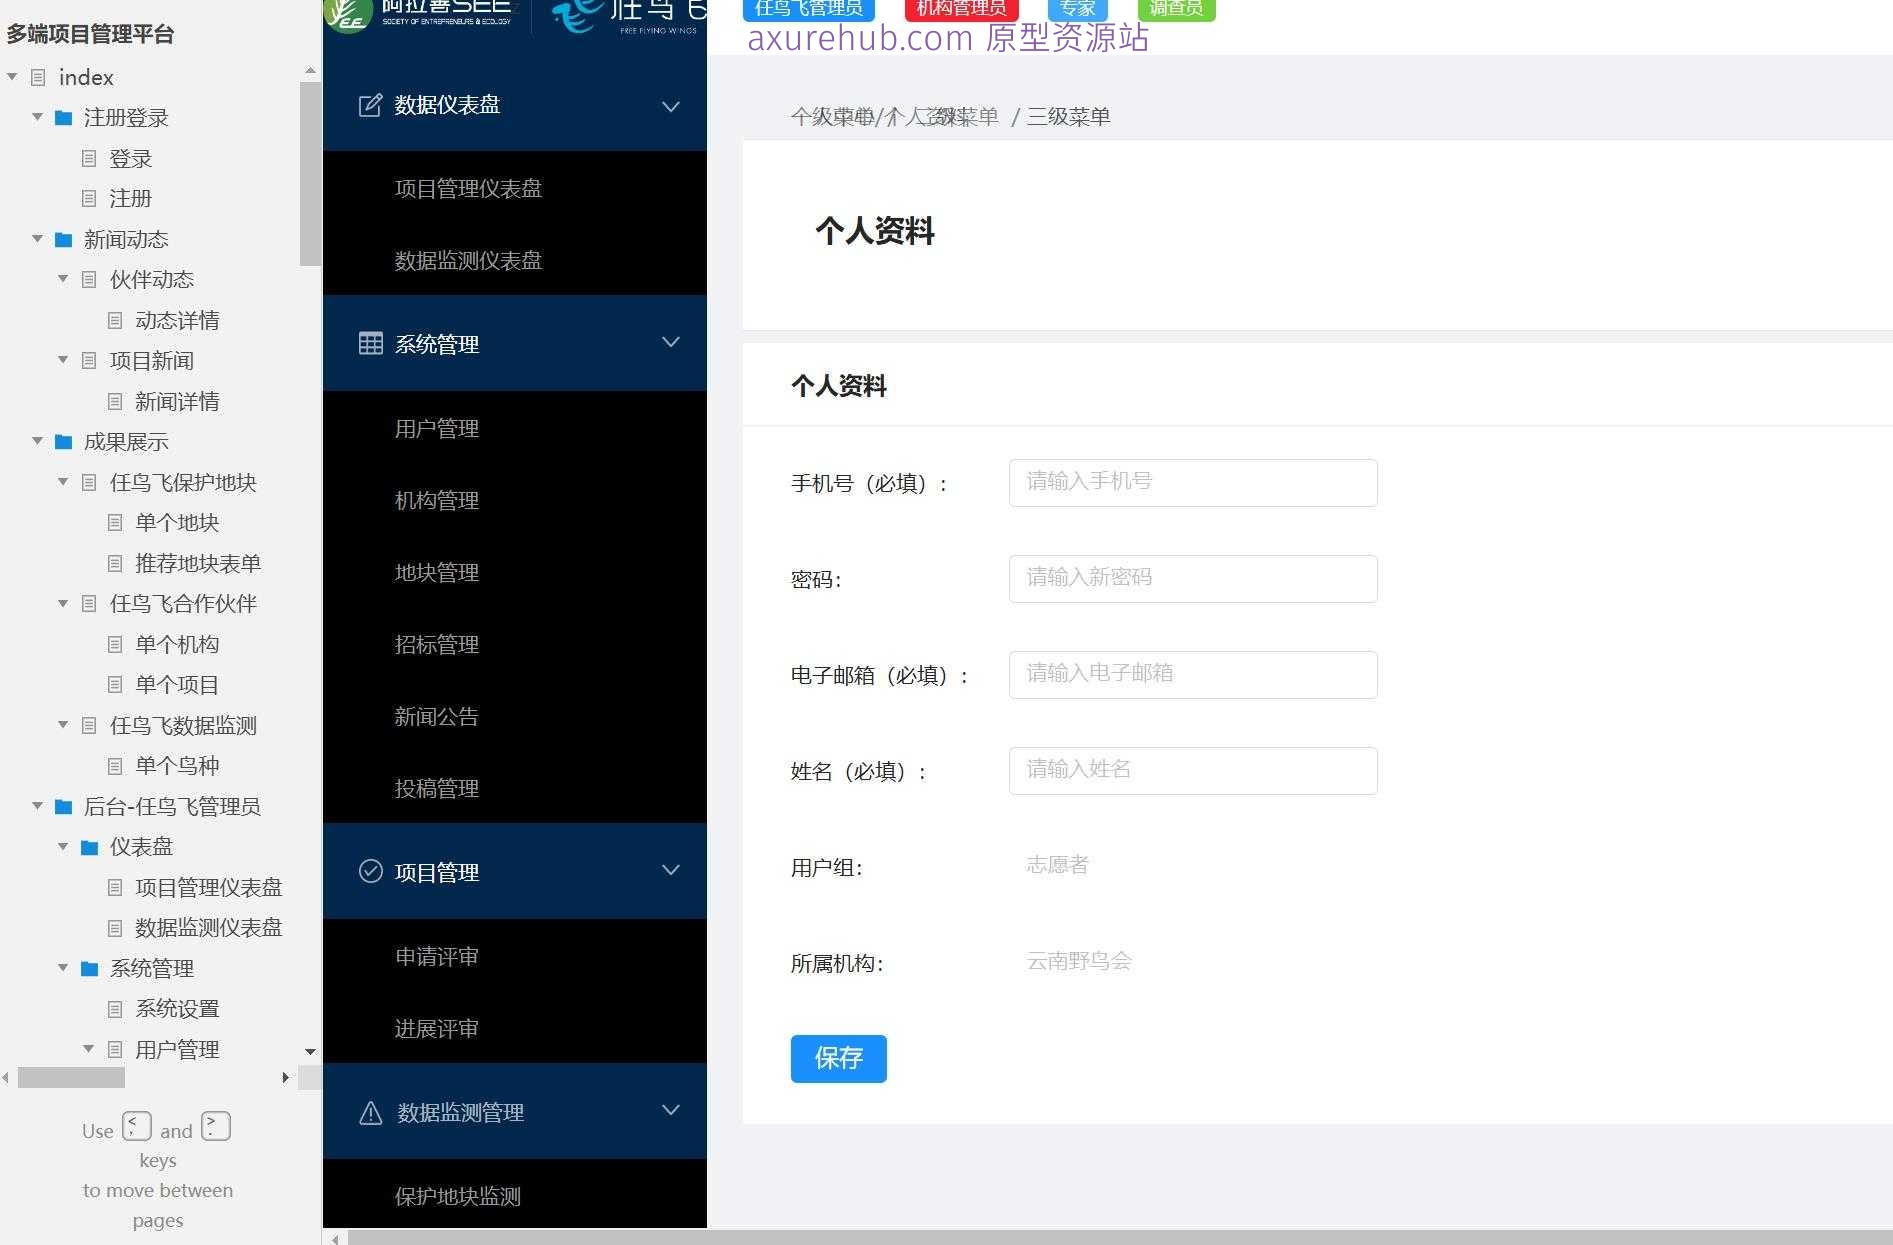Click the 项目管理 checkmark circle icon
The width and height of the screenshot is (1893, 1245).
tap(370, 871)
